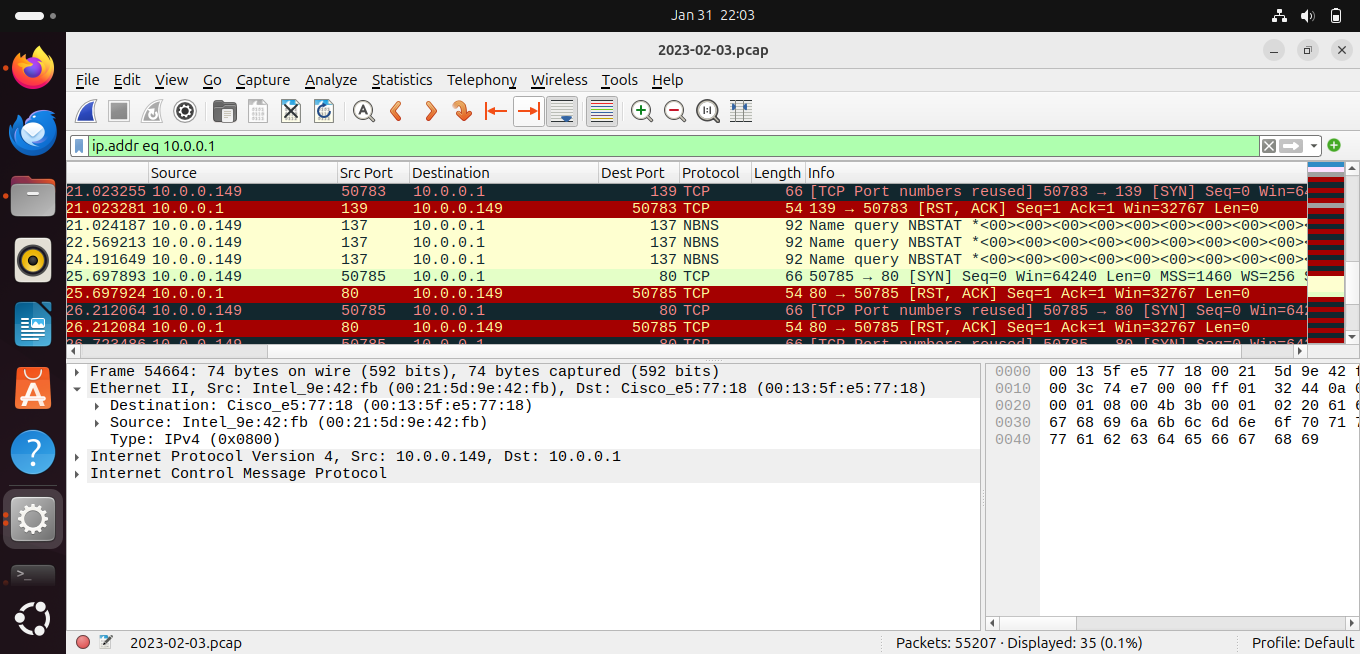Zoom in main window text
Screen dimensions: 1360x654
[x=642, y=111]
